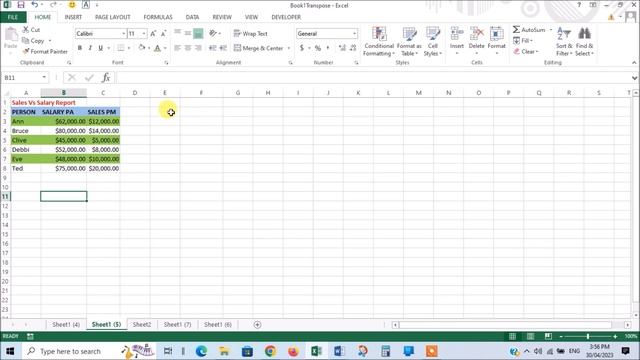
Task: Click the Save icon in quick access toolbar
Action: tap(21, 5)
